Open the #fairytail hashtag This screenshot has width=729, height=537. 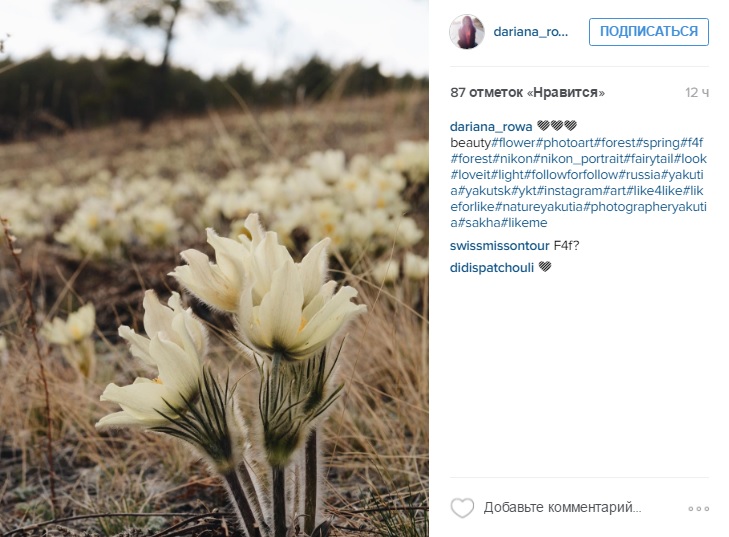click(x=649, y=159)
